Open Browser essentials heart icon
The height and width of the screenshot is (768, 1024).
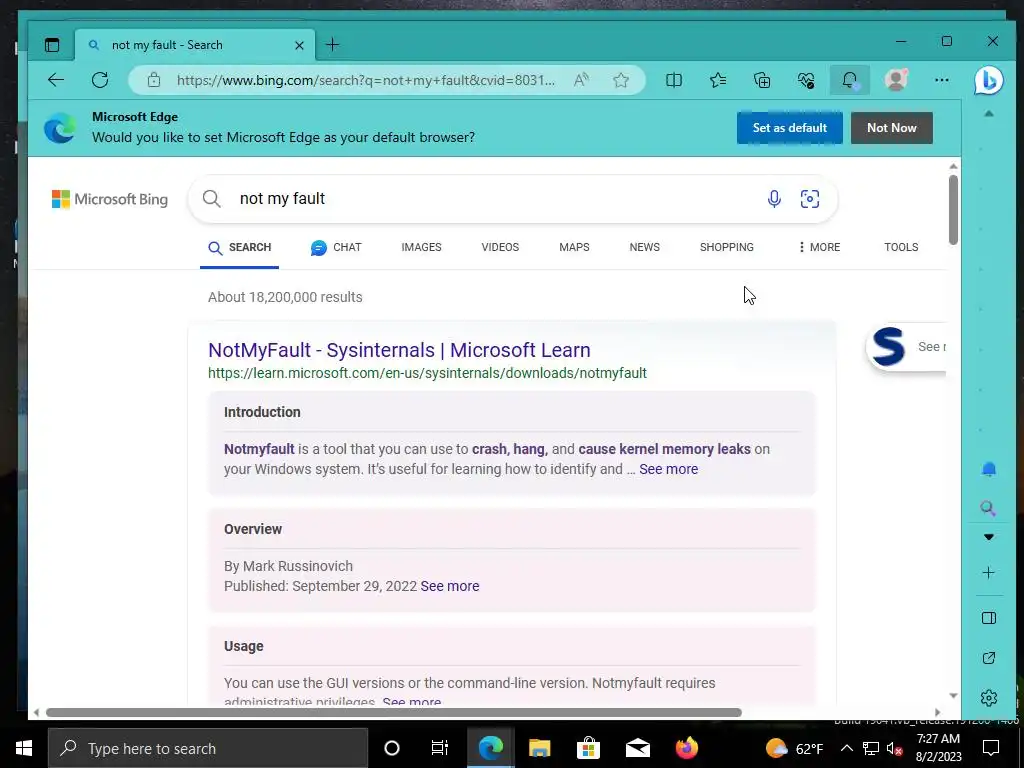tap(806, 80)
